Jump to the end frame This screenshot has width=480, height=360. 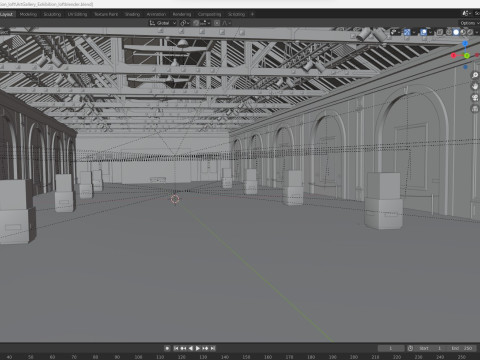coord(213,348)
